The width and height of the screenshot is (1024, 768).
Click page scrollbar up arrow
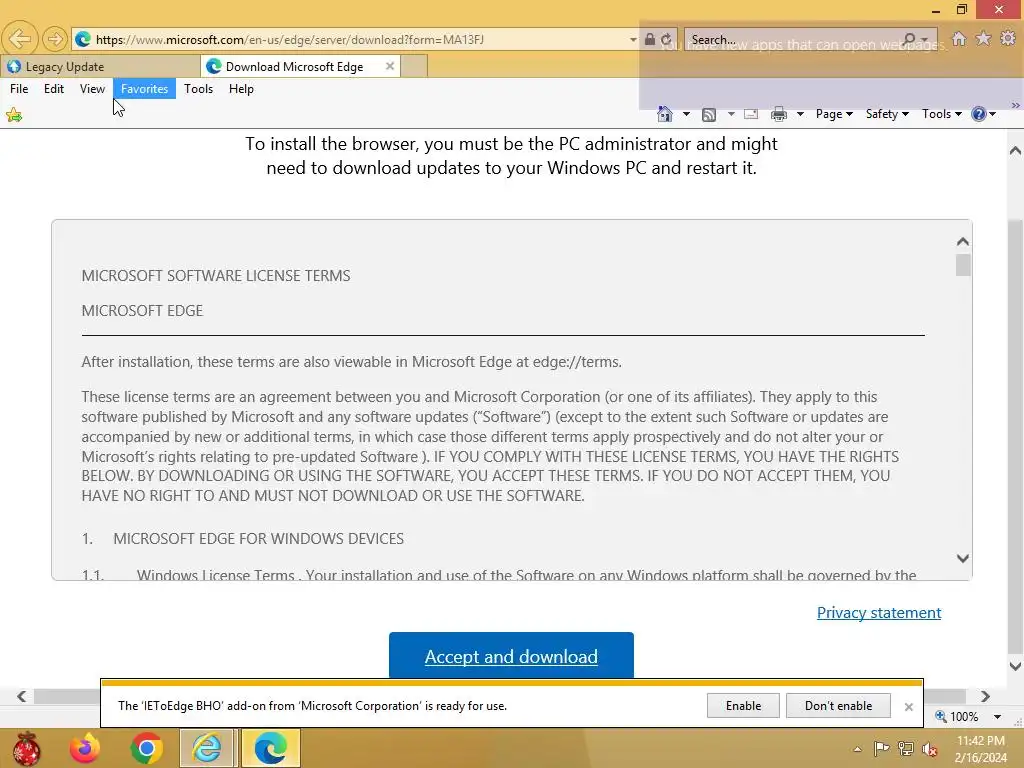(x=1015, y=151)
